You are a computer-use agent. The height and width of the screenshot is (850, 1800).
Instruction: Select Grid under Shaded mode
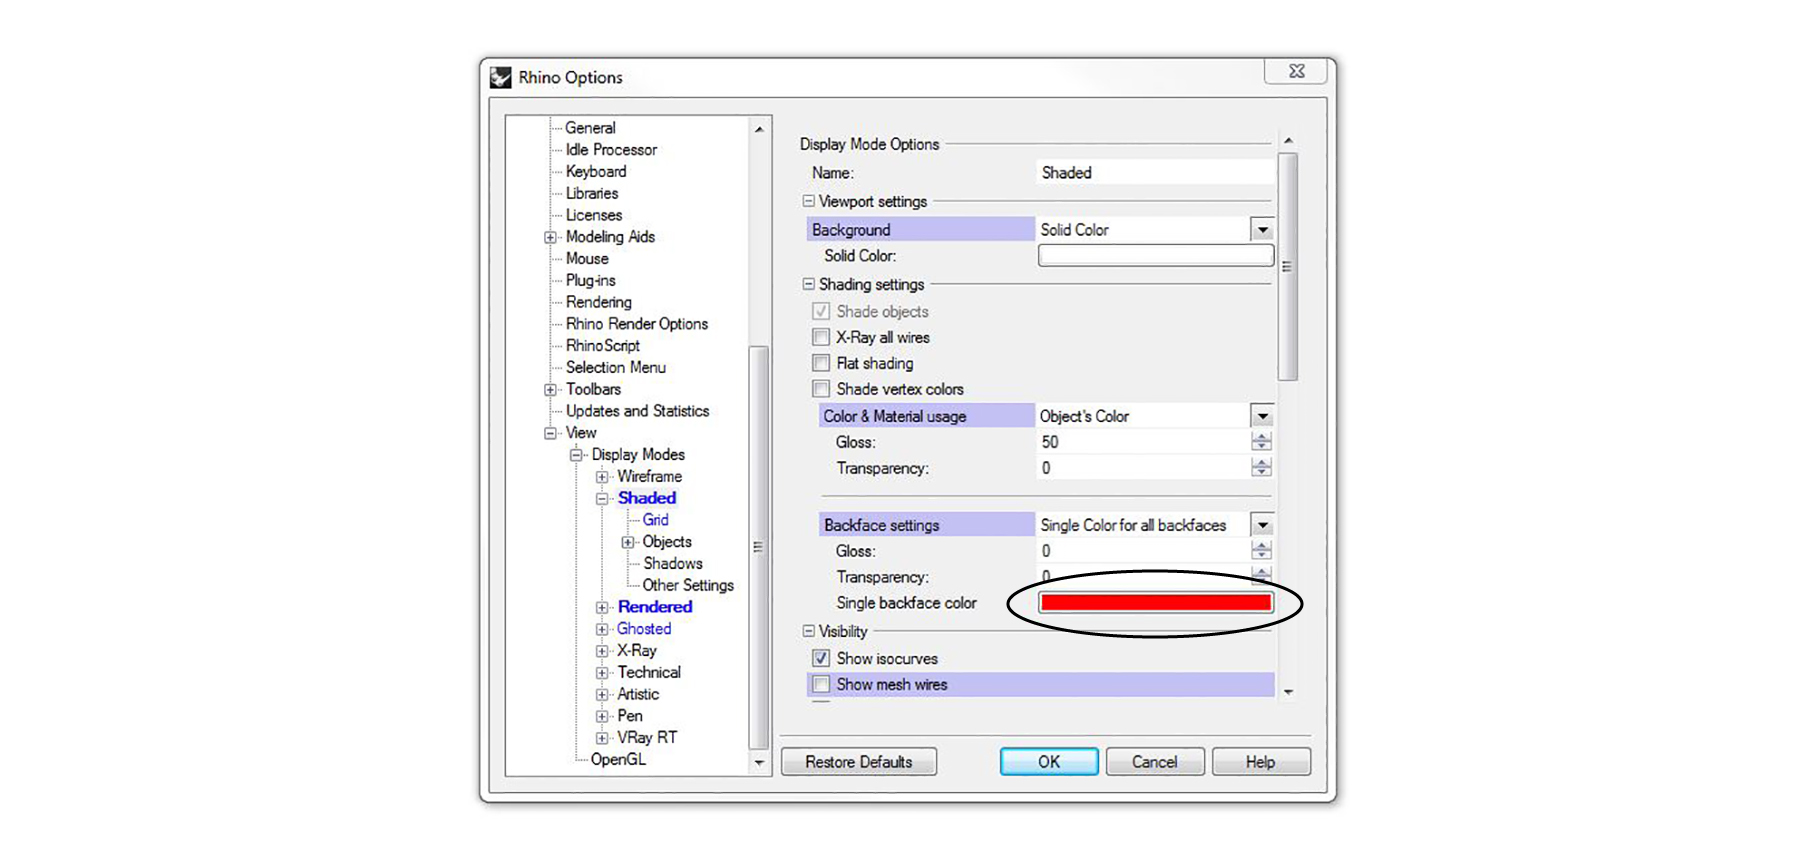(x=656, y=520)
